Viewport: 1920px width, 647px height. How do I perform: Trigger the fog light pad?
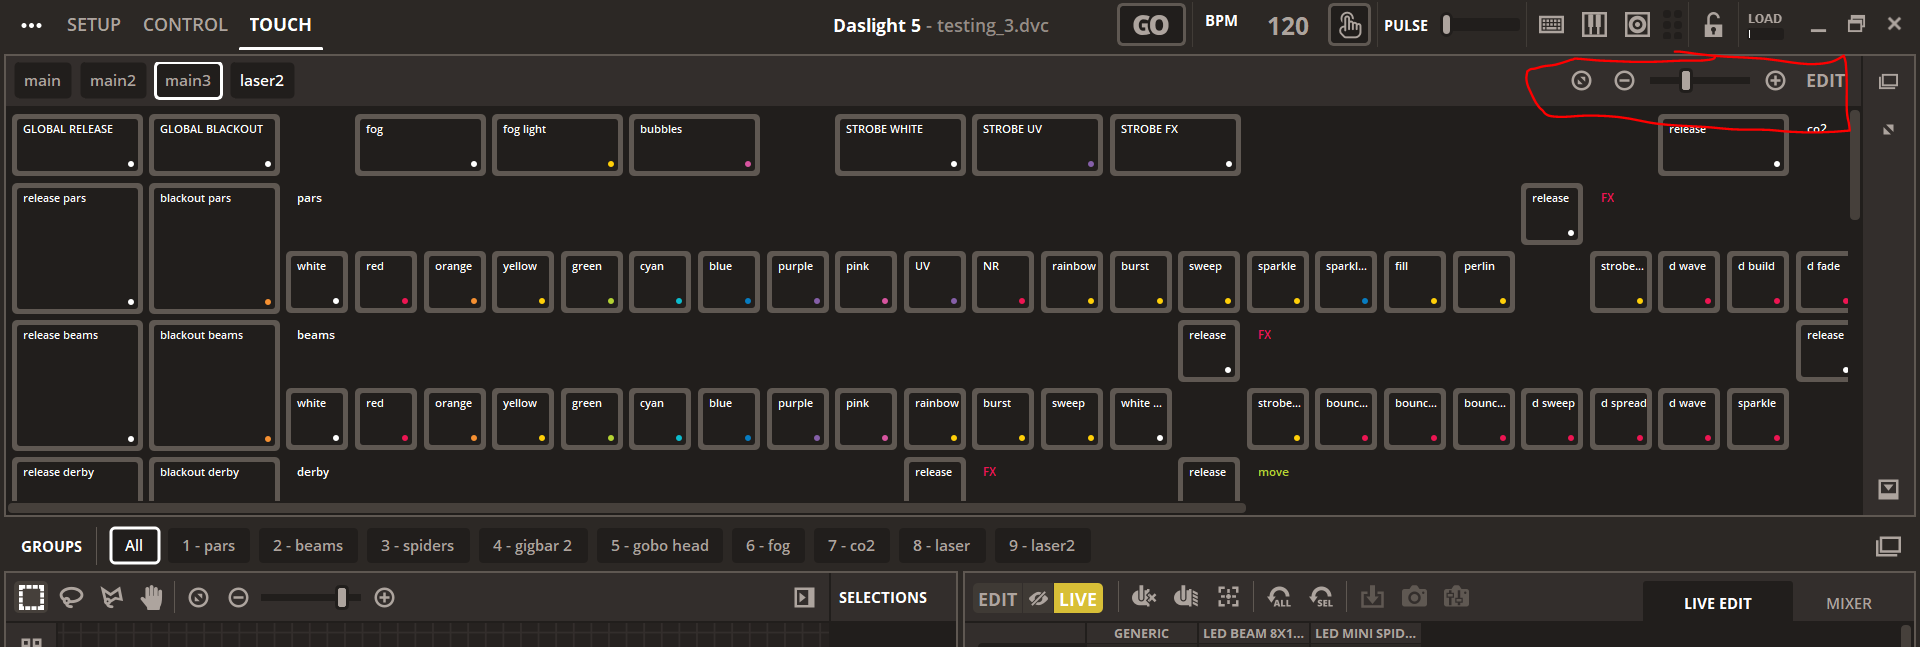557,145
